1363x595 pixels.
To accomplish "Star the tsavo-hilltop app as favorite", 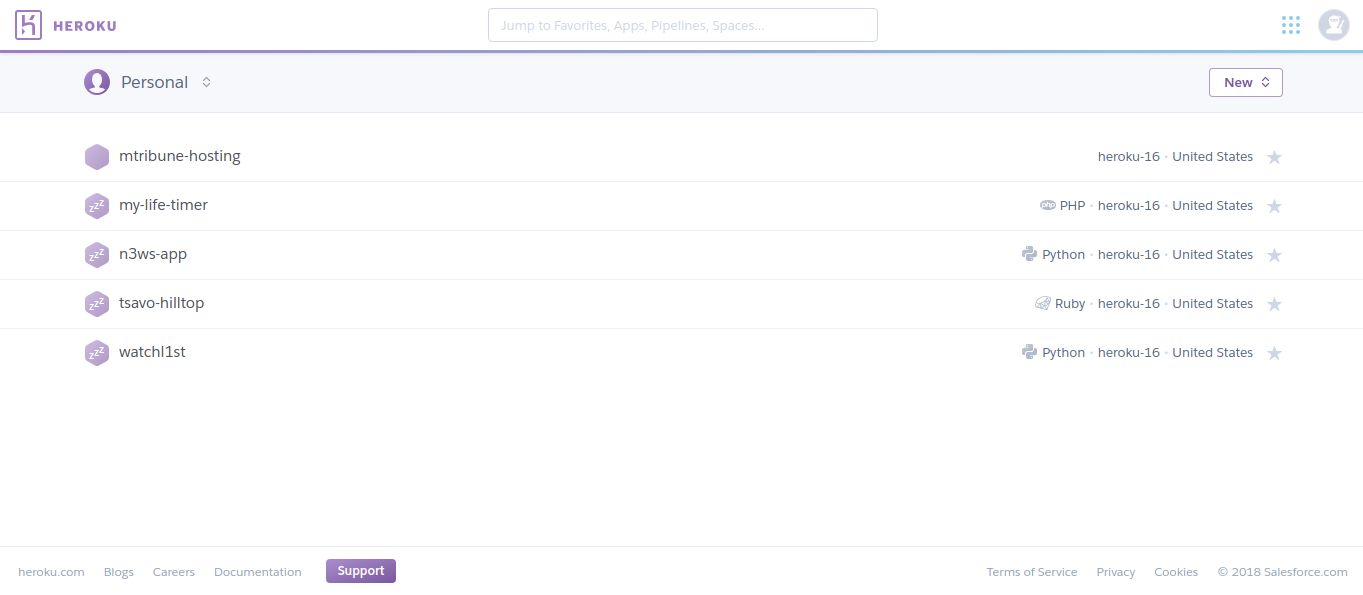I will click(1274, 304).
